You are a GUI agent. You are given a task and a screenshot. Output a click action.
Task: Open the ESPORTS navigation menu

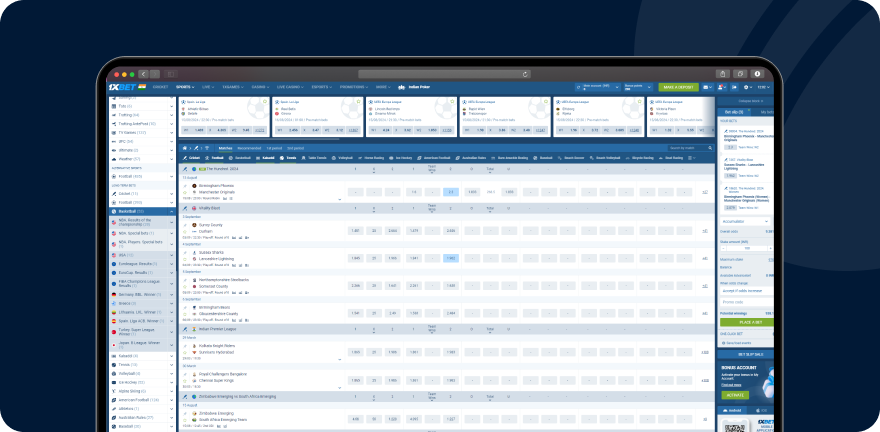pos(322,87)
